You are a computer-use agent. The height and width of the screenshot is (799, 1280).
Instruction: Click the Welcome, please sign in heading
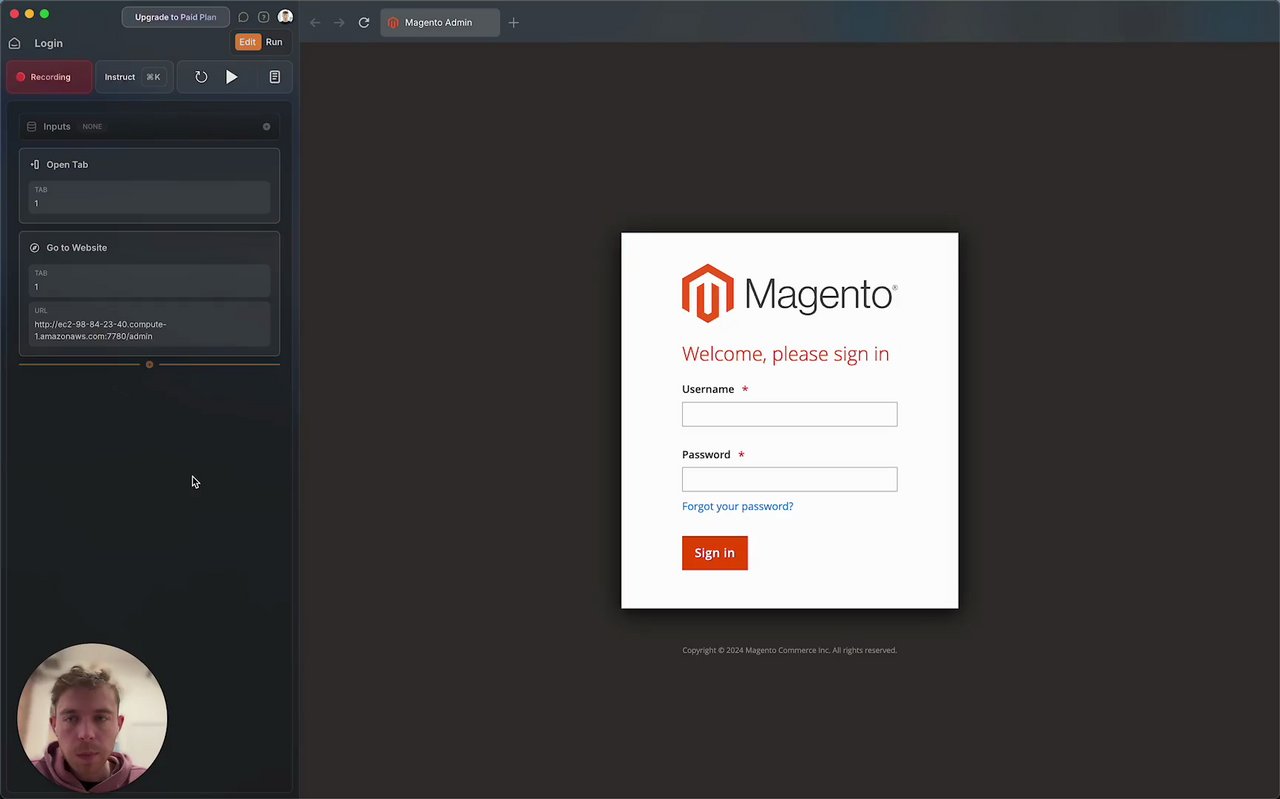pyautogui.click(x=785, y=354)
